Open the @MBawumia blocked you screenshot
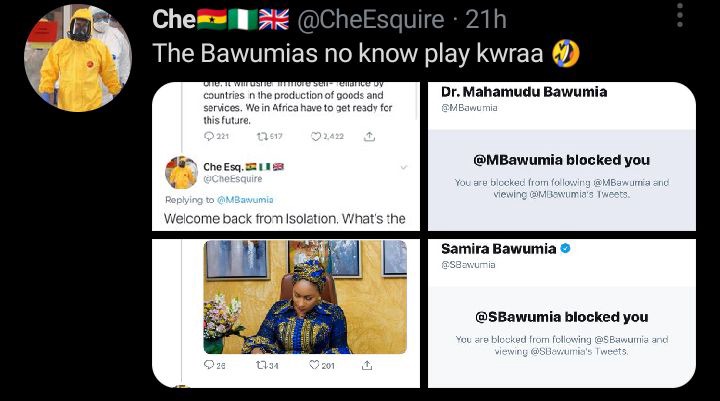720x401 pixels. pos(562,156)
